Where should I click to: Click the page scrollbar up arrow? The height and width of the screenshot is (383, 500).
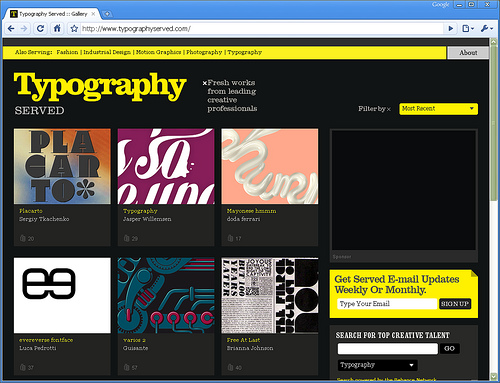tap(493, 42)
